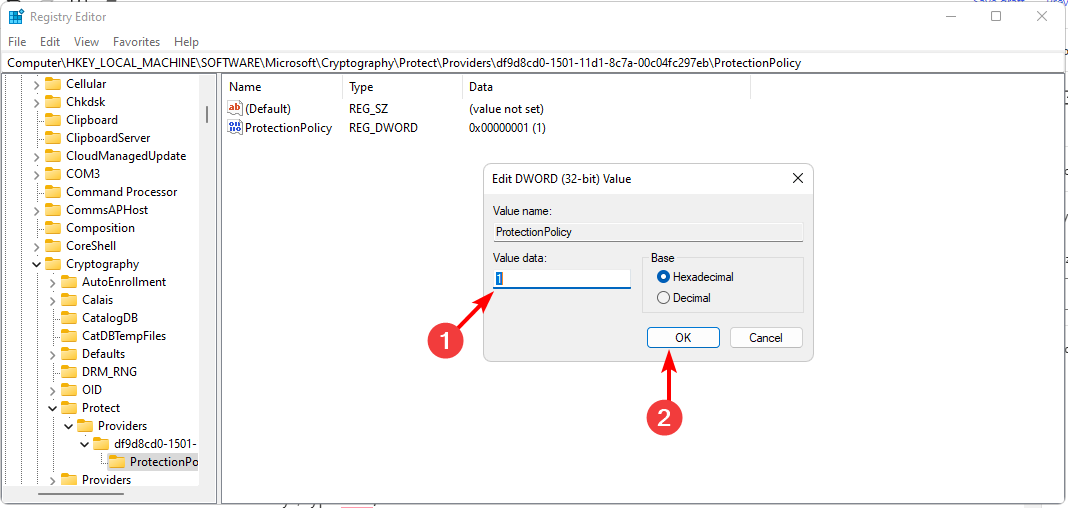This screenshot has width=1068, height=508.
Task: Open the File menu
Action: [x=17, y=42]
